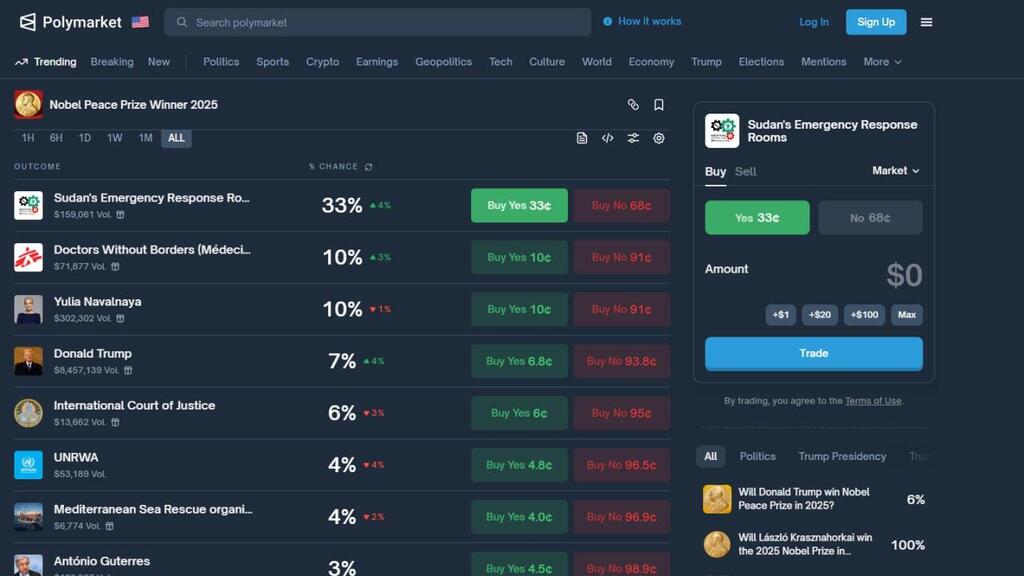This screenshot has width=1024, height=576.
Task: Click Buy Yes 6.8¢ for Donald Trump
Action: pos(519,361)
